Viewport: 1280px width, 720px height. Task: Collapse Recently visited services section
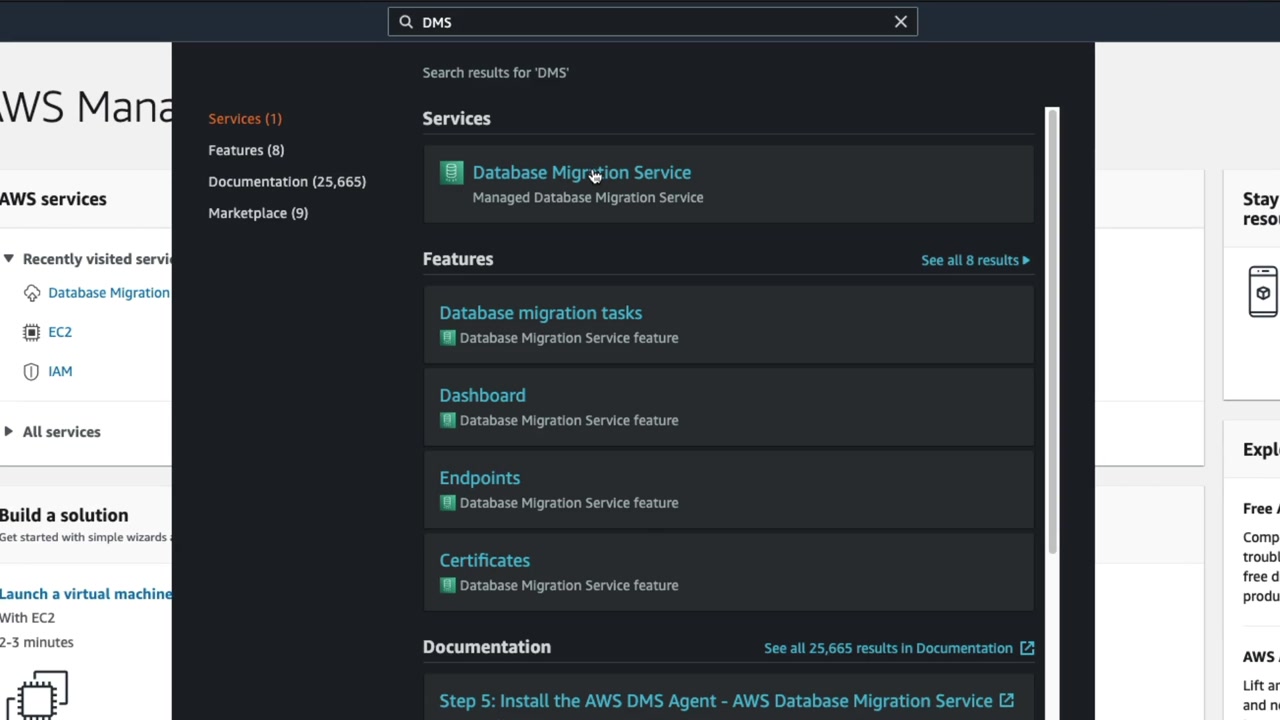pos(9,259)
